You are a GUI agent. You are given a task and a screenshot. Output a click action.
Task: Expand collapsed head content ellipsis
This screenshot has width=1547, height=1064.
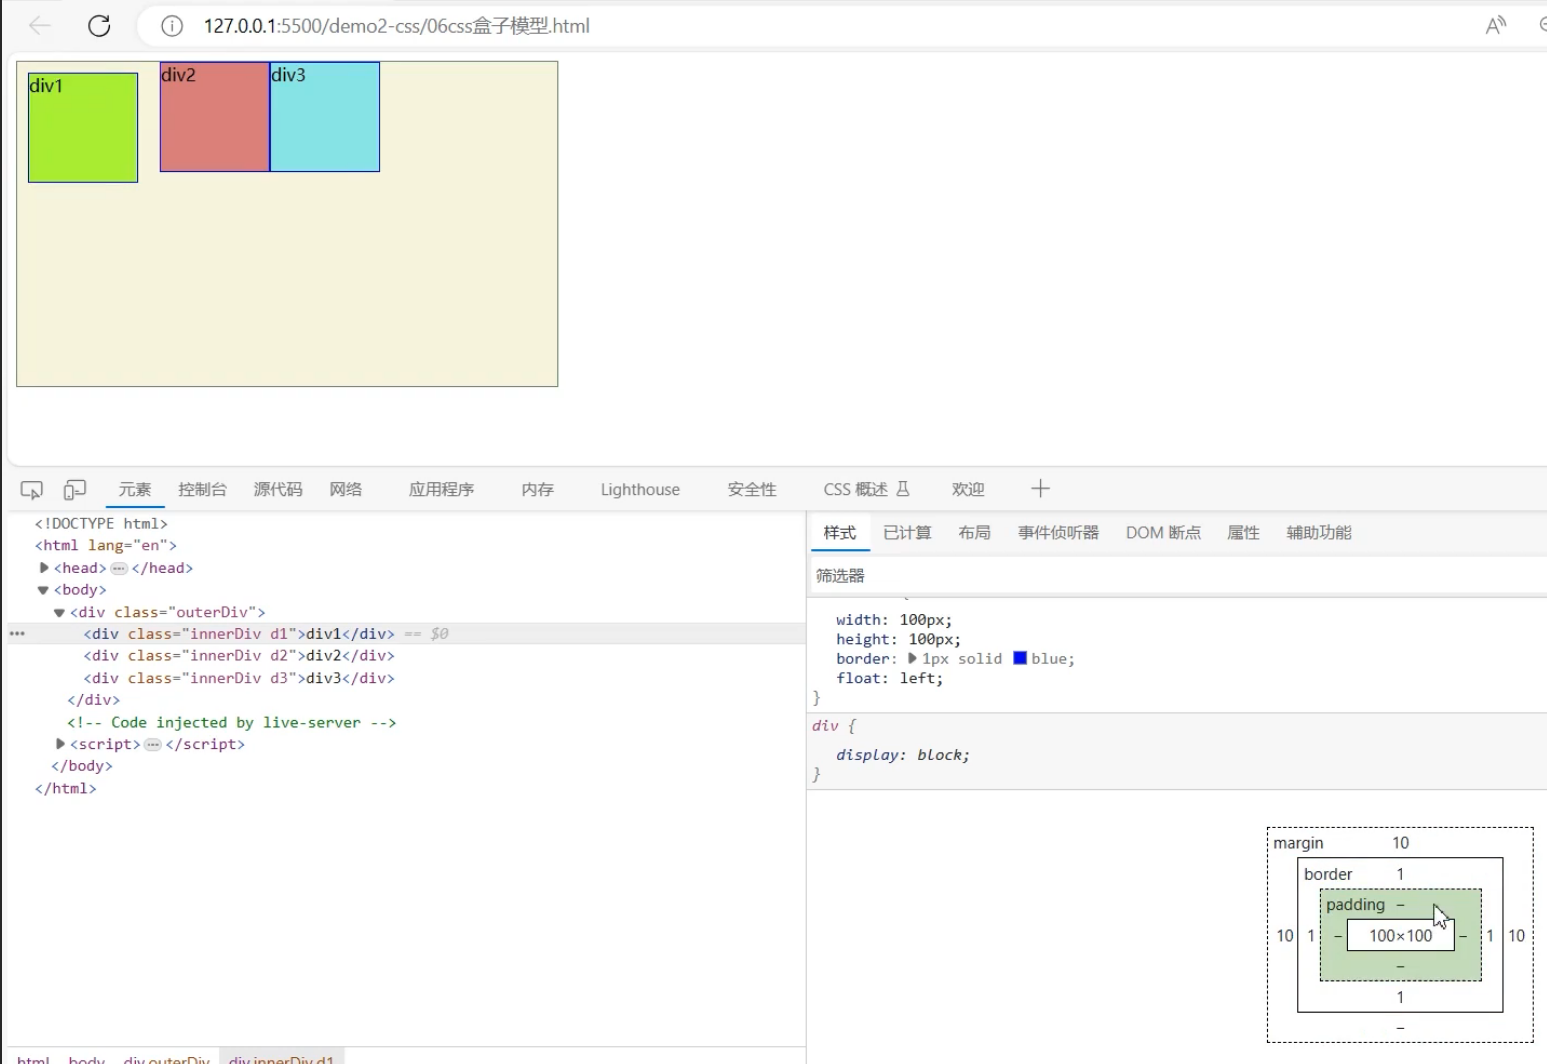coord(119,568)
